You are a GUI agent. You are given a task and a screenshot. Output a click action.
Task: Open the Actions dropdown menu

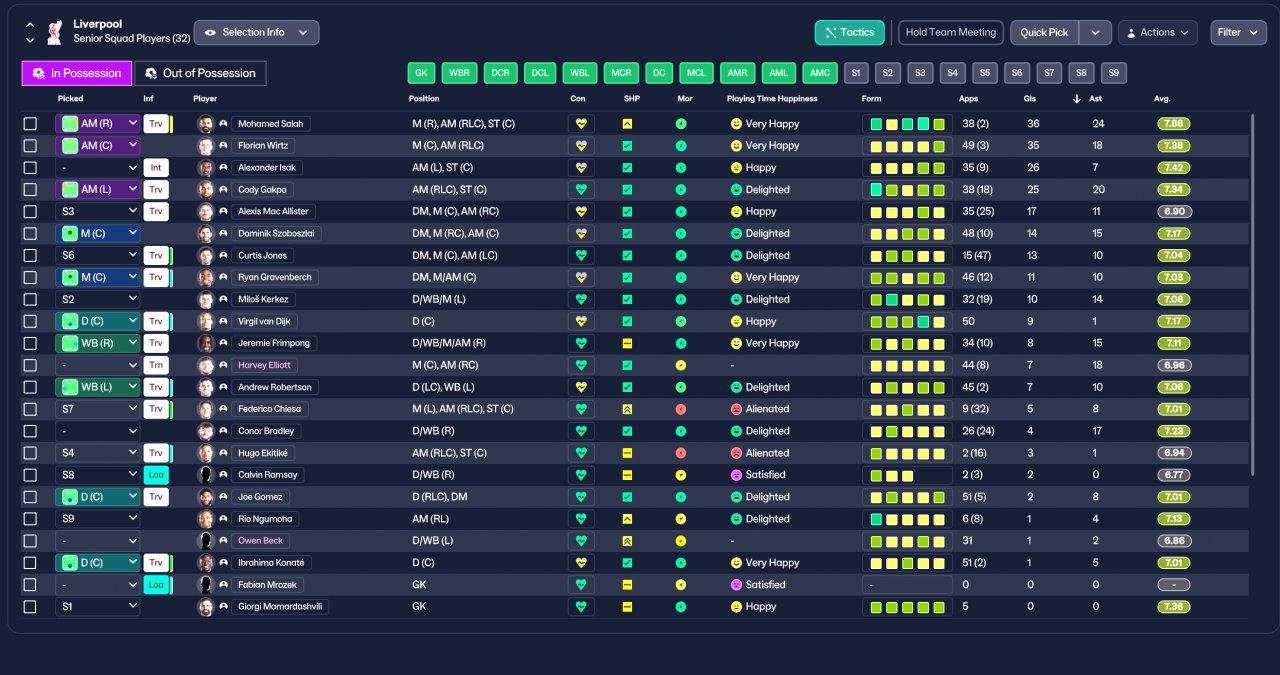click(x=1157, y=33)
